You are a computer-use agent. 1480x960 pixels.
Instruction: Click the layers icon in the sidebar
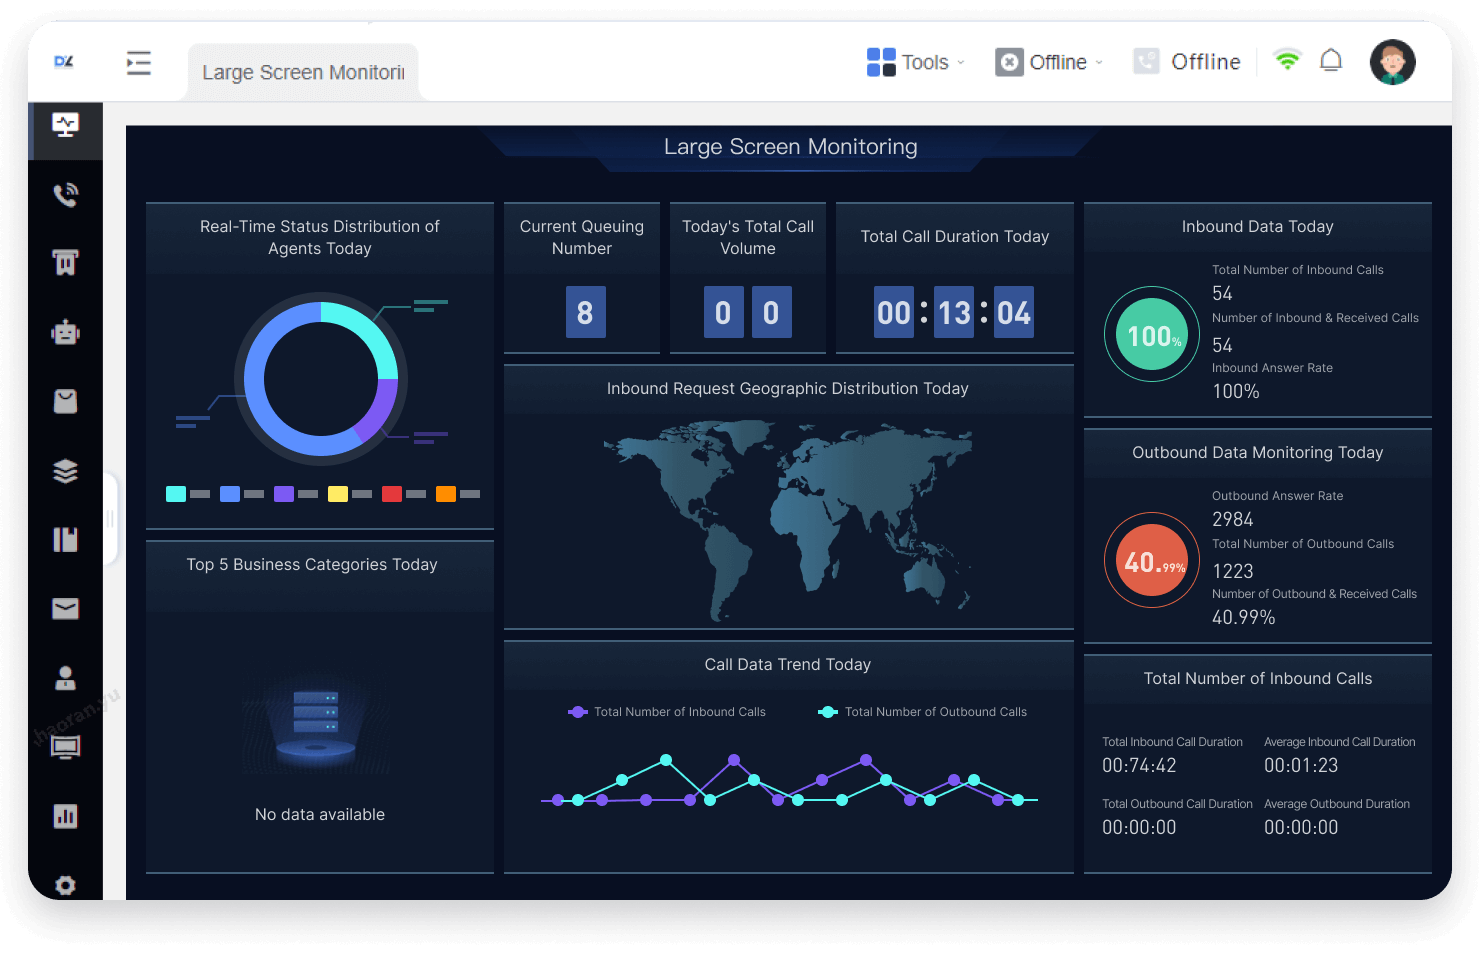pyautogui.click(x=65, y=470)
